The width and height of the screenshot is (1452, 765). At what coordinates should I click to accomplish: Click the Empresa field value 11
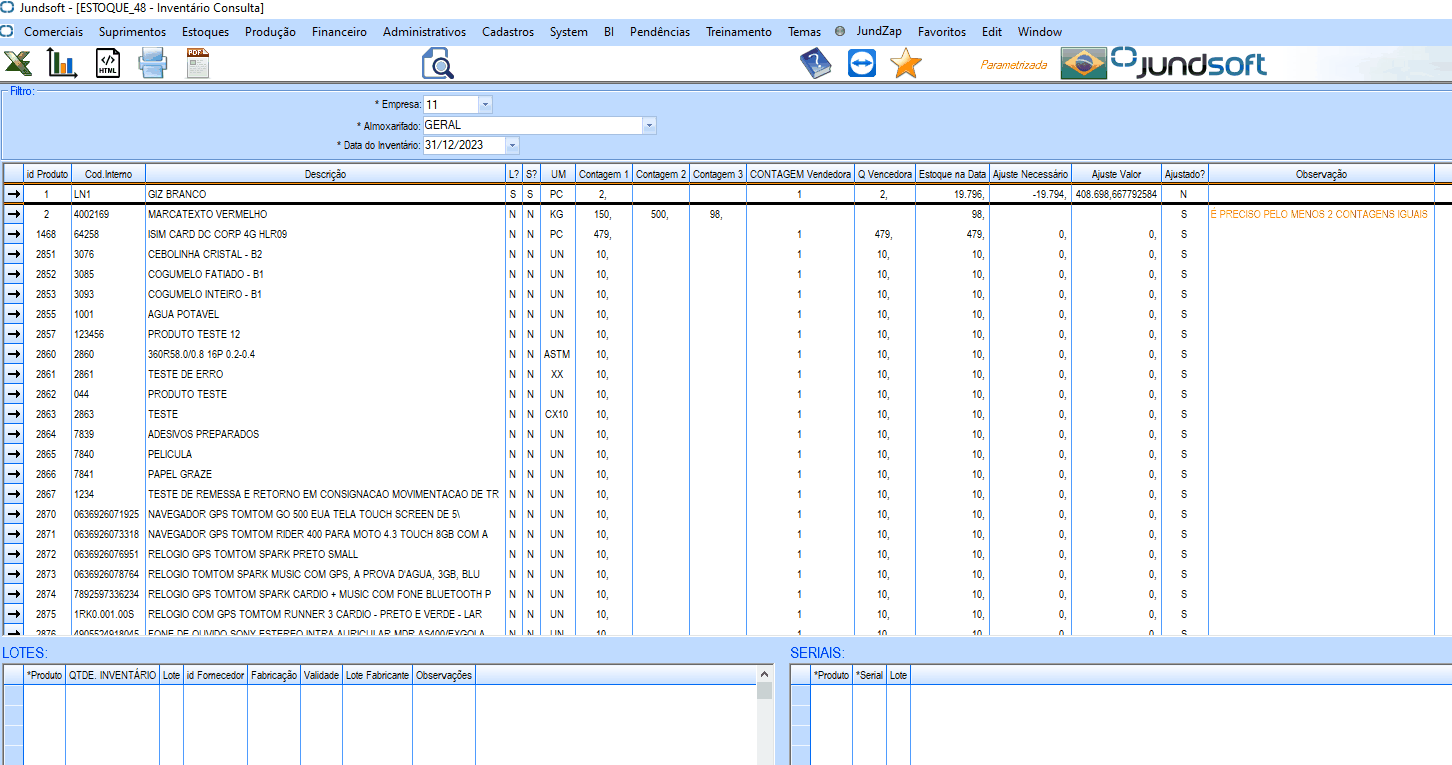click(451, 104)
